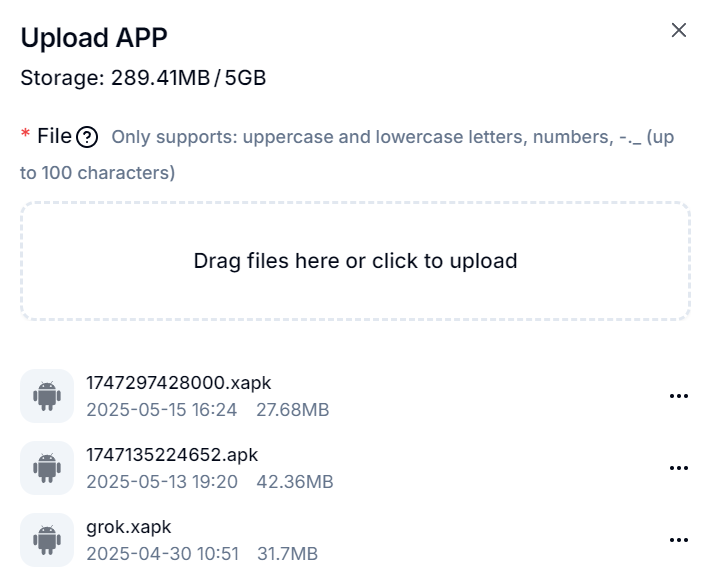Close the Upload APP dialog
This screenshot has height=578, width=715.
pos(679,31)
